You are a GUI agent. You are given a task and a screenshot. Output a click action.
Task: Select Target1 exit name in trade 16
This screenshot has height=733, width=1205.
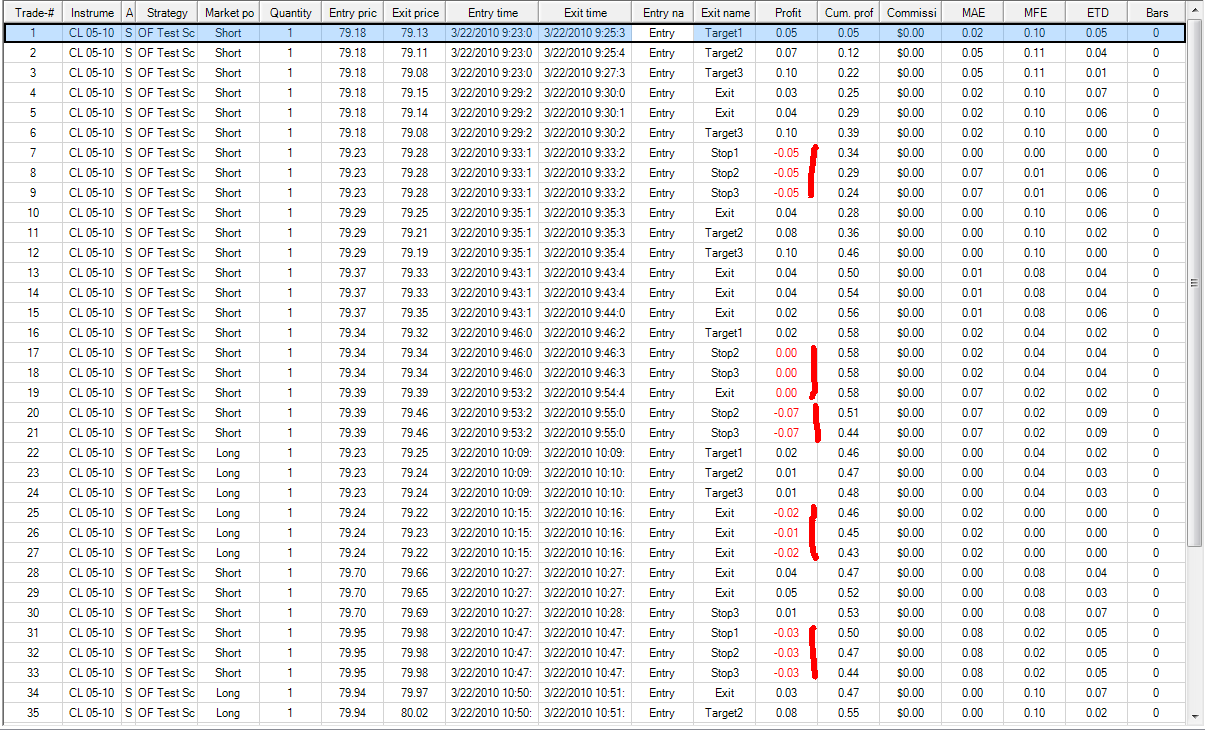point(725,333)
